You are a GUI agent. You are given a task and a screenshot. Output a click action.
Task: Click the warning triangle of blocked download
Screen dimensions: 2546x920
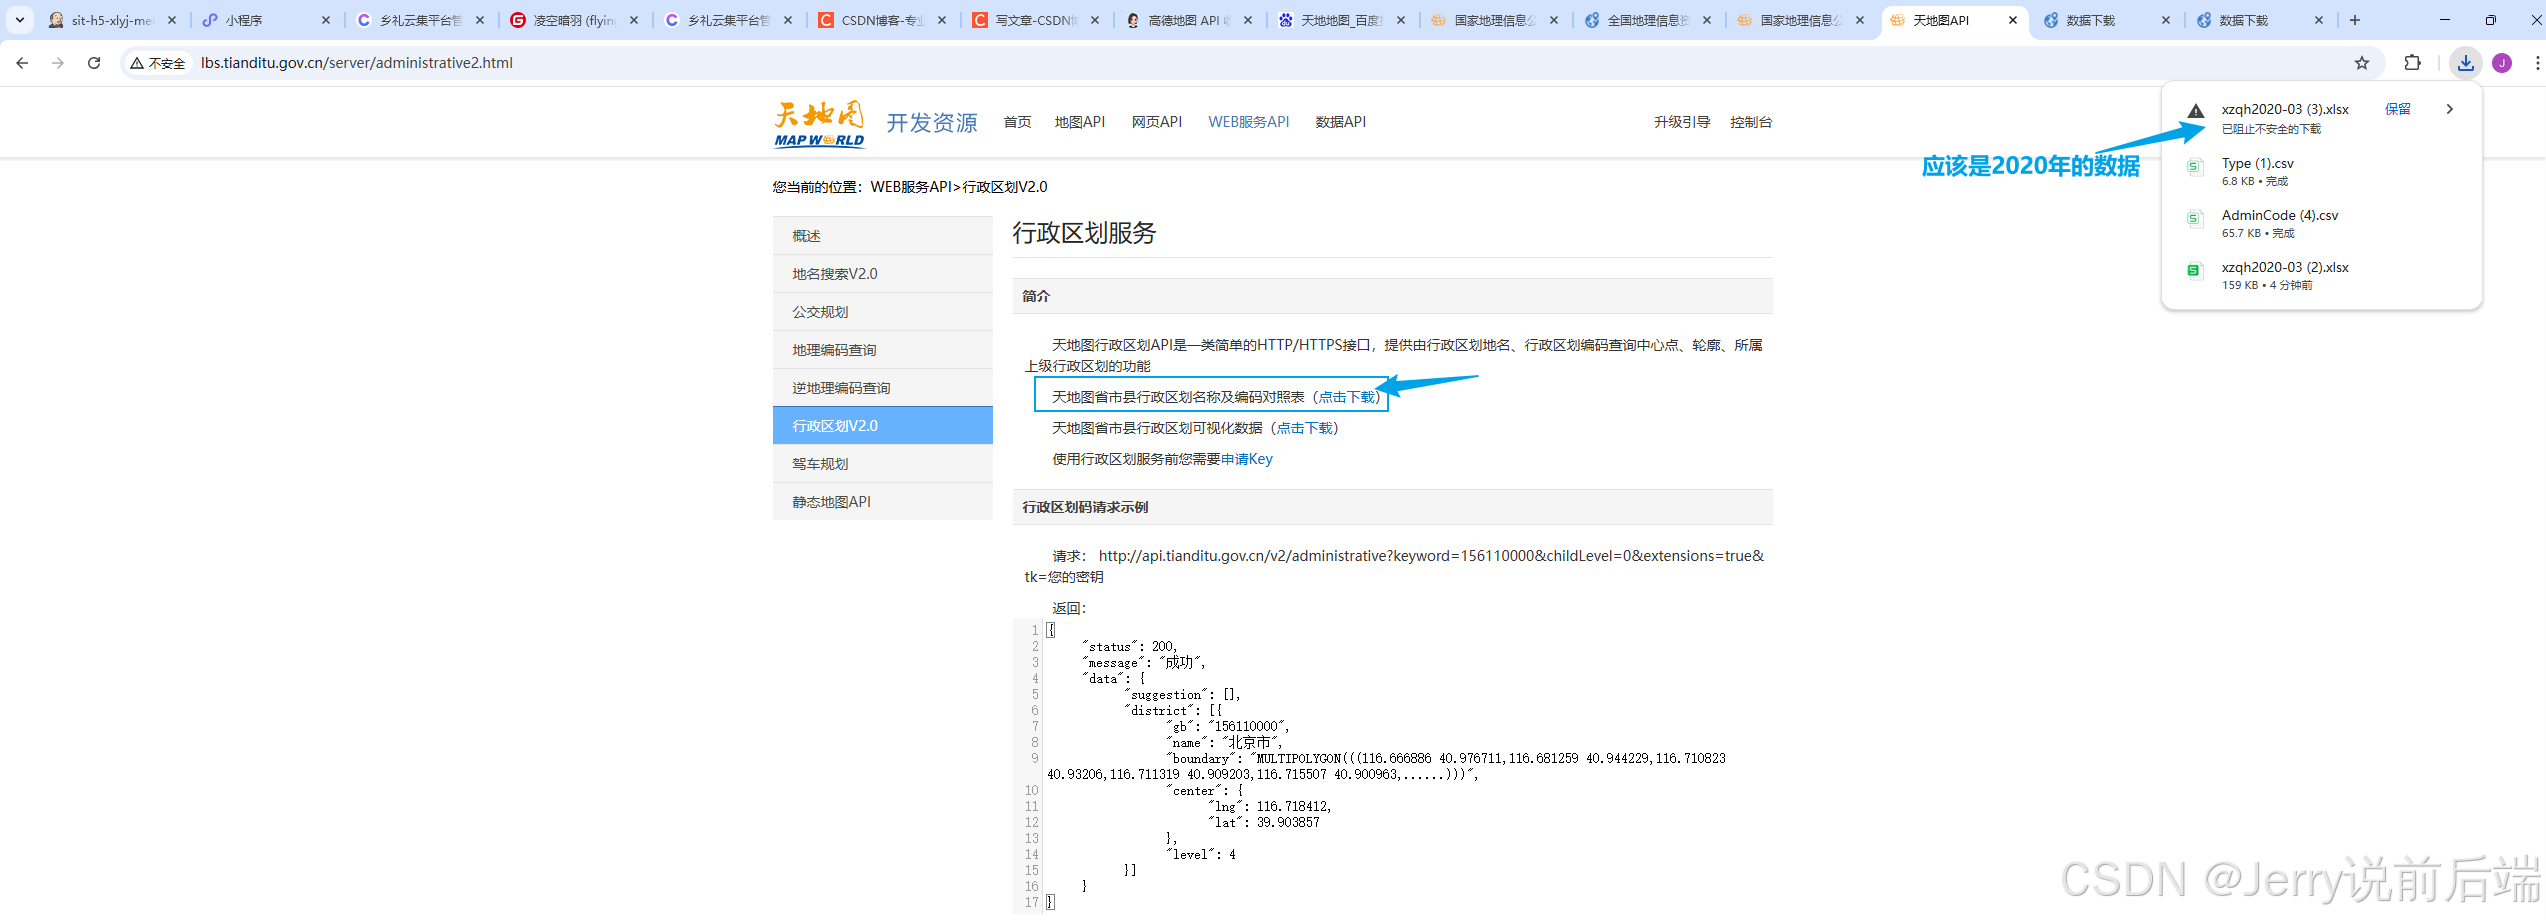(x=2196, y=110)
